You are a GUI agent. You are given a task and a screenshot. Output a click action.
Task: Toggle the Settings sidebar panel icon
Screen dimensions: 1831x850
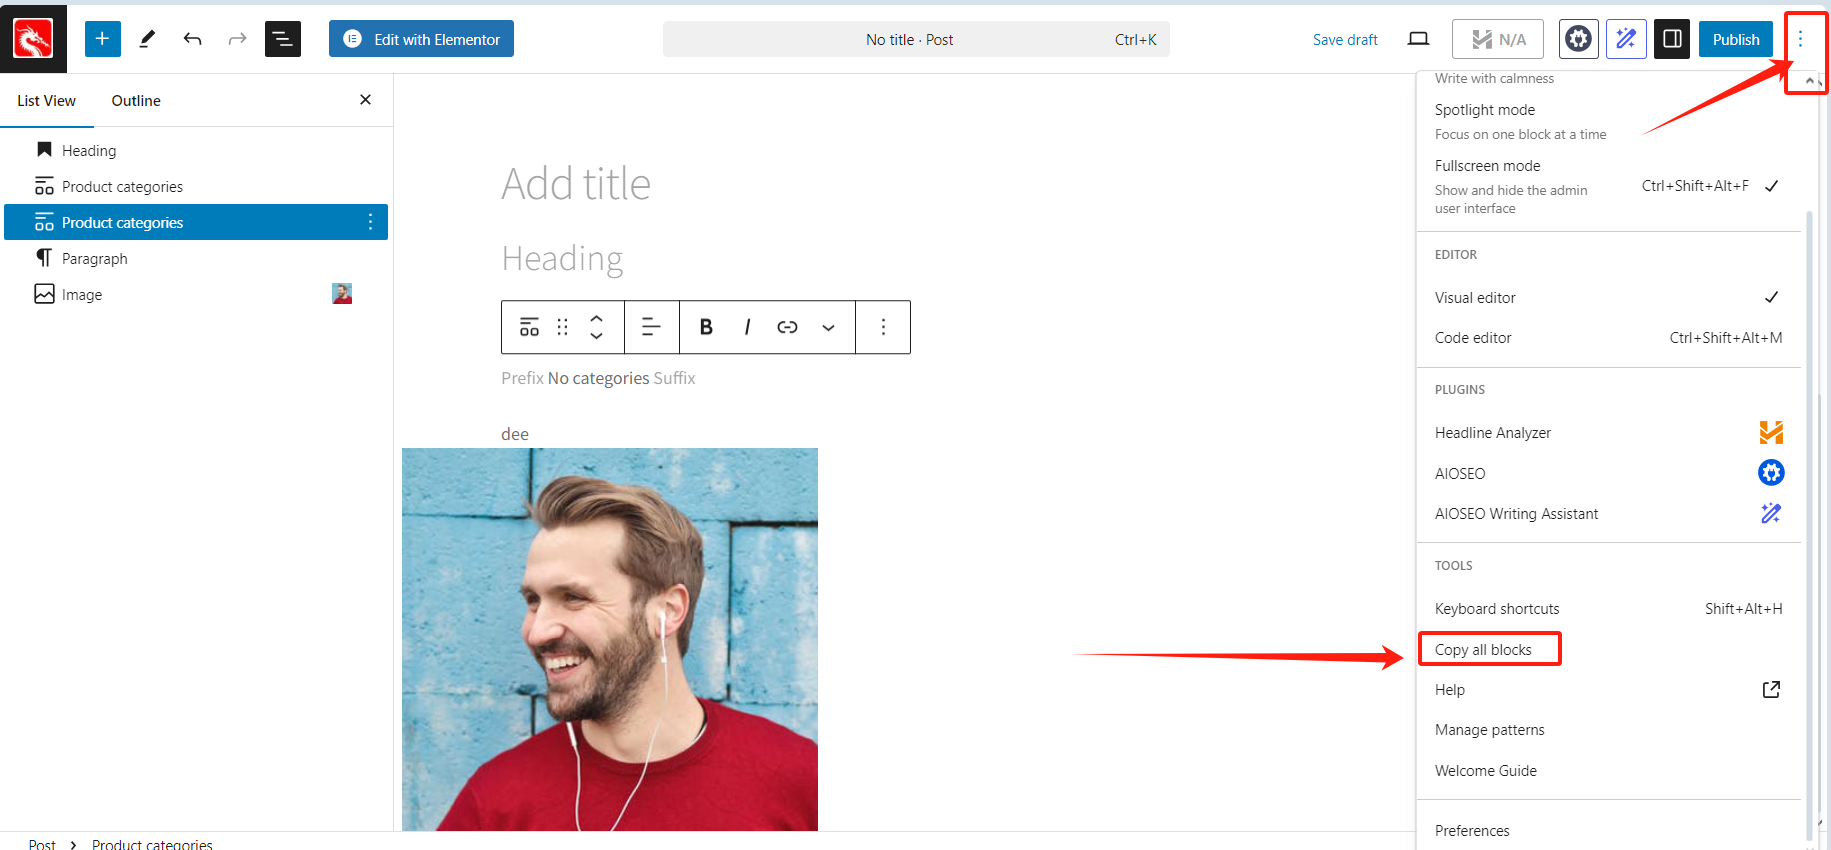tap(1672, 39)
